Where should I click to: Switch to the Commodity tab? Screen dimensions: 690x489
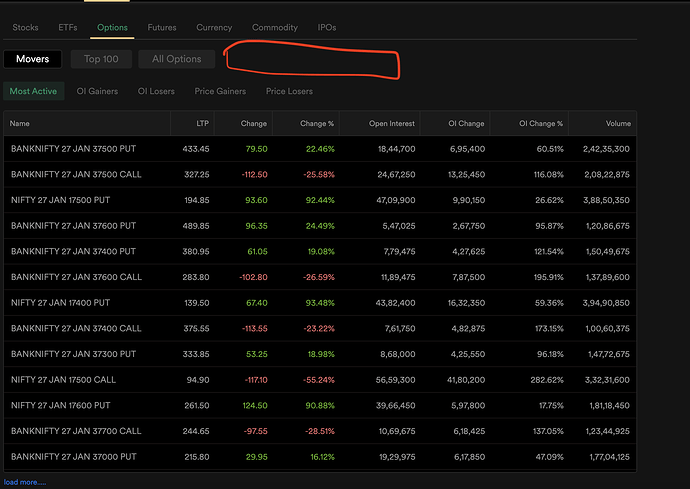pyautogui.click(x=275, y=27)
